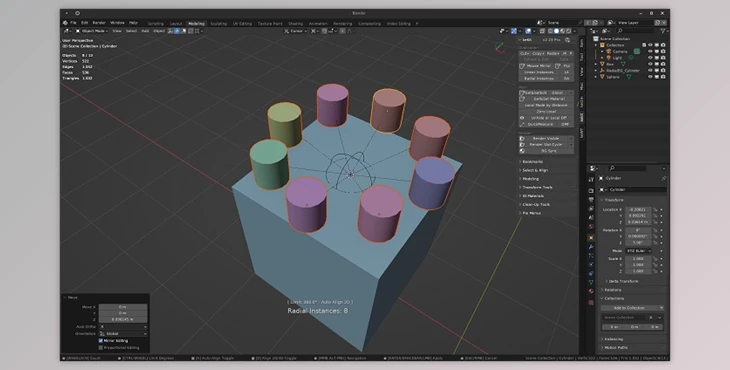Viewport: 730px width, 370px height.
Task: Open the Modifiers wrench tab icon
Action: [x=591, y=246]
